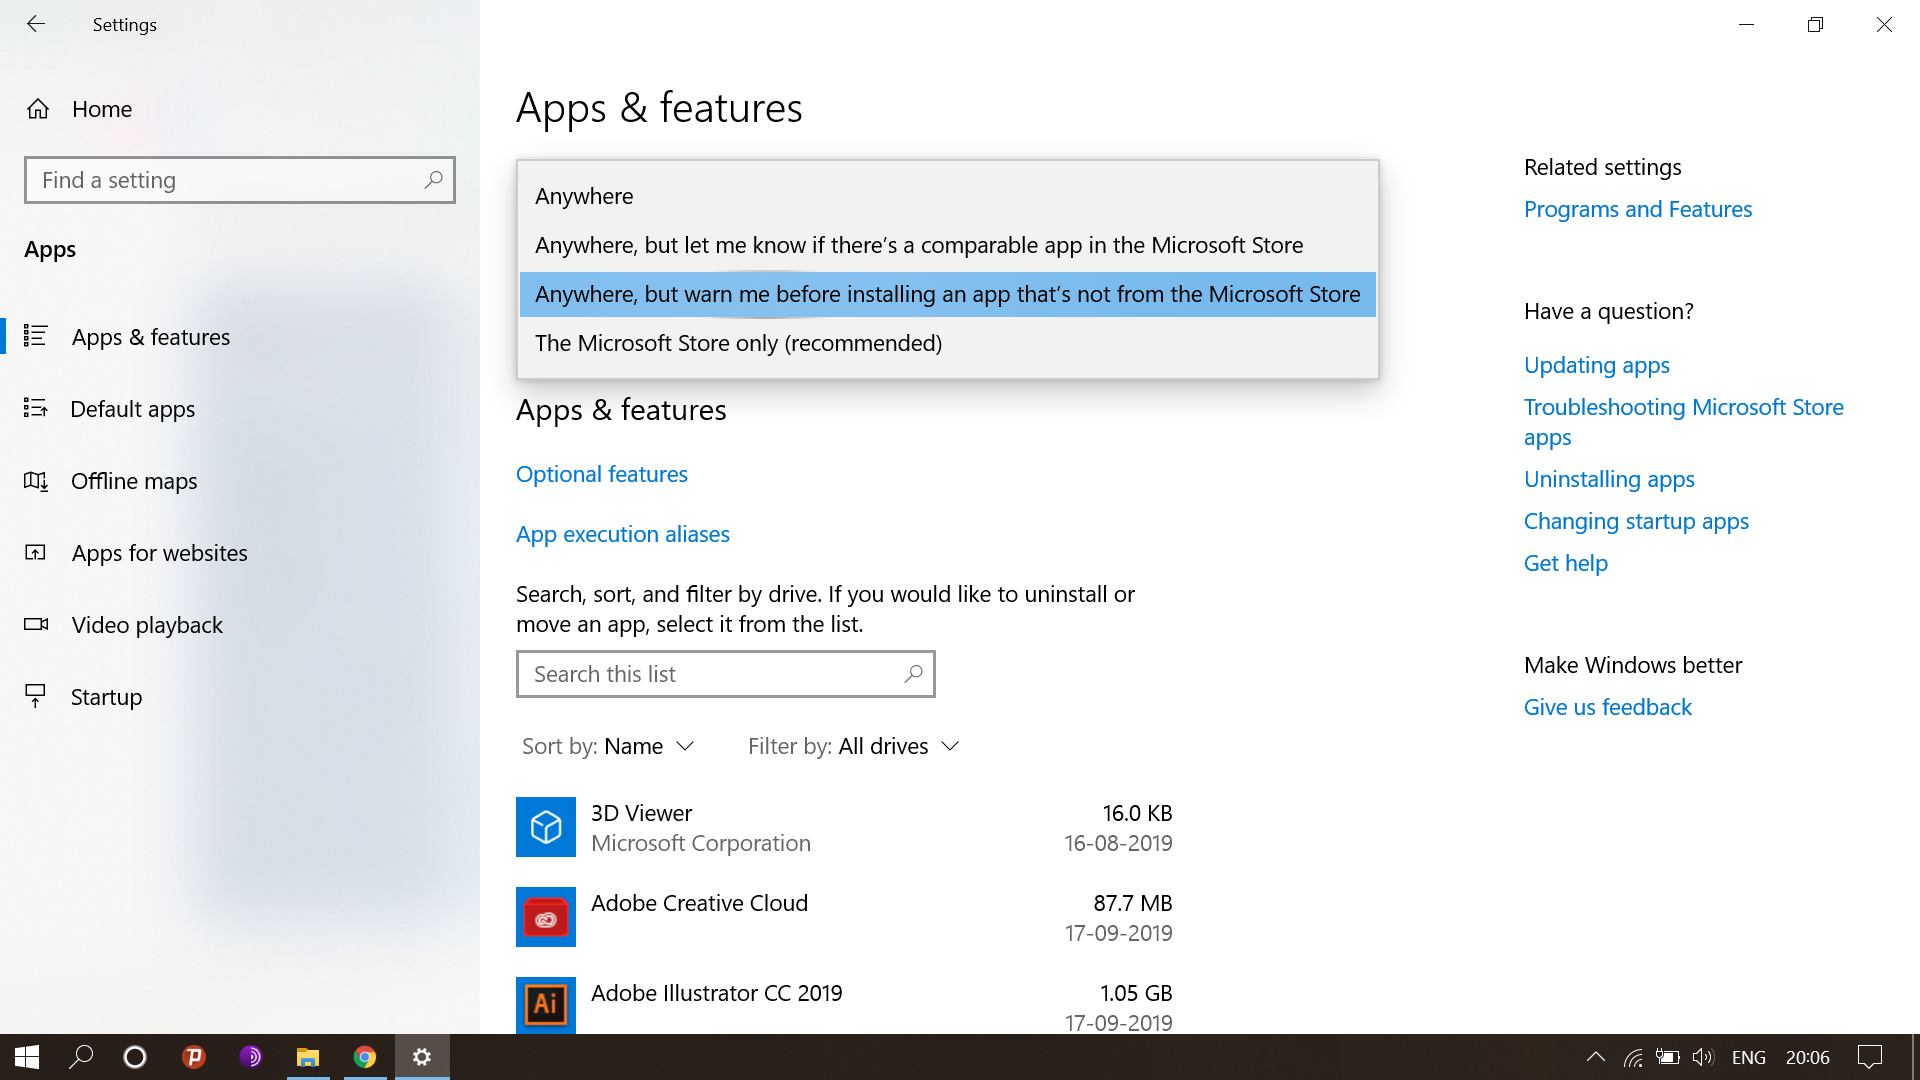
Task: Expand Sort by Name dropdown
Action: coord(609,745)
